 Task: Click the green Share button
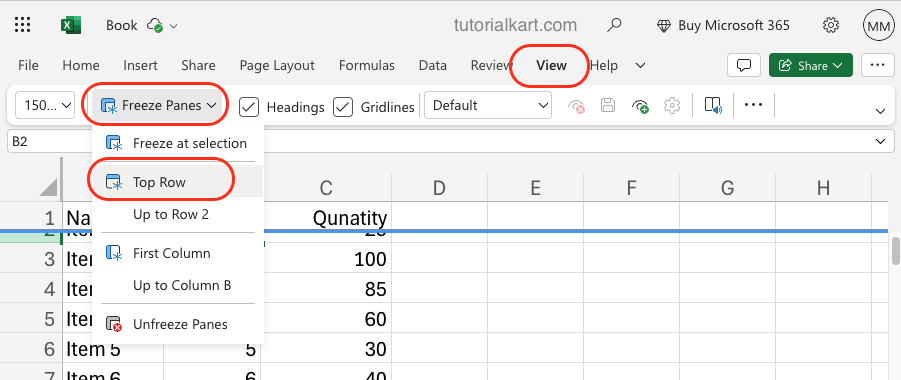pos(811,66)
